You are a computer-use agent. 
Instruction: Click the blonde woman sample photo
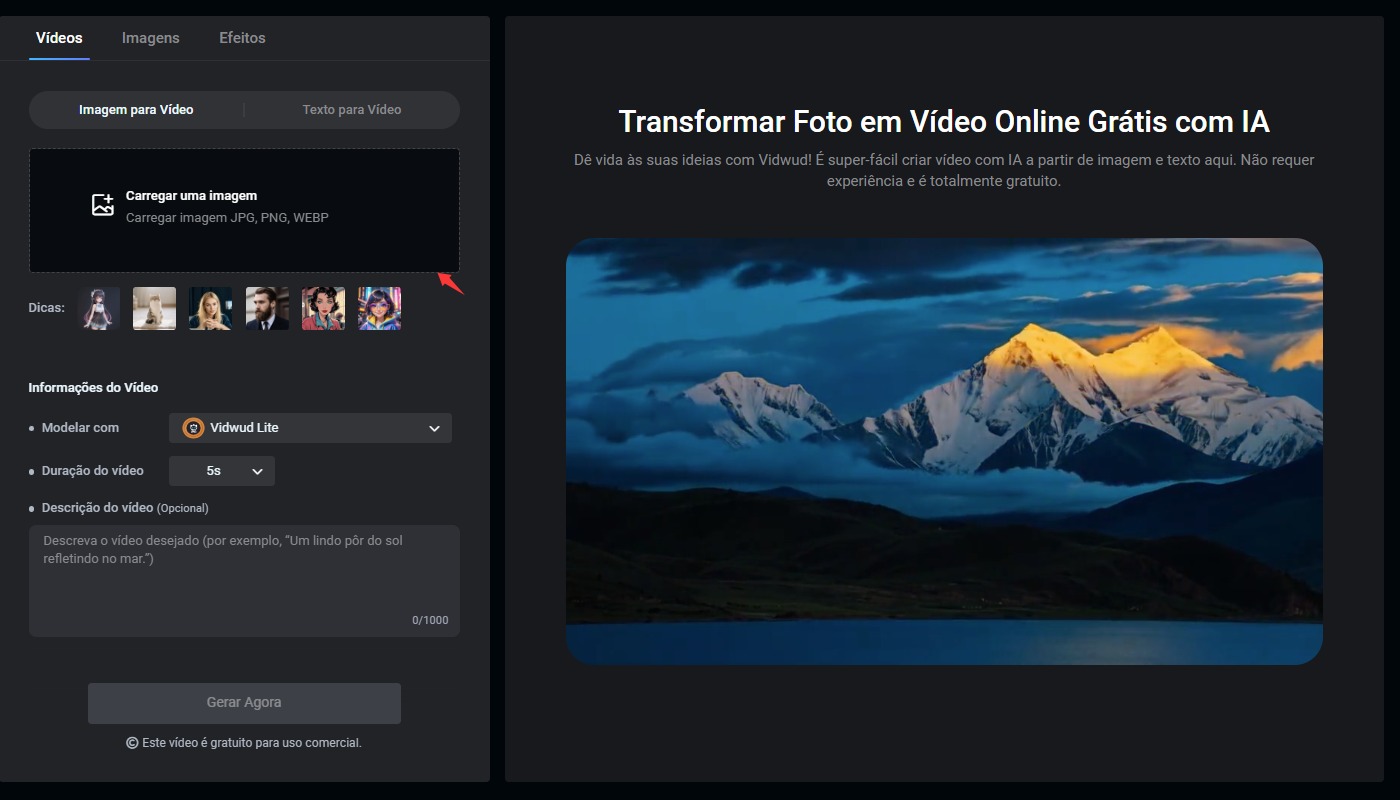[x=210, y=308]
